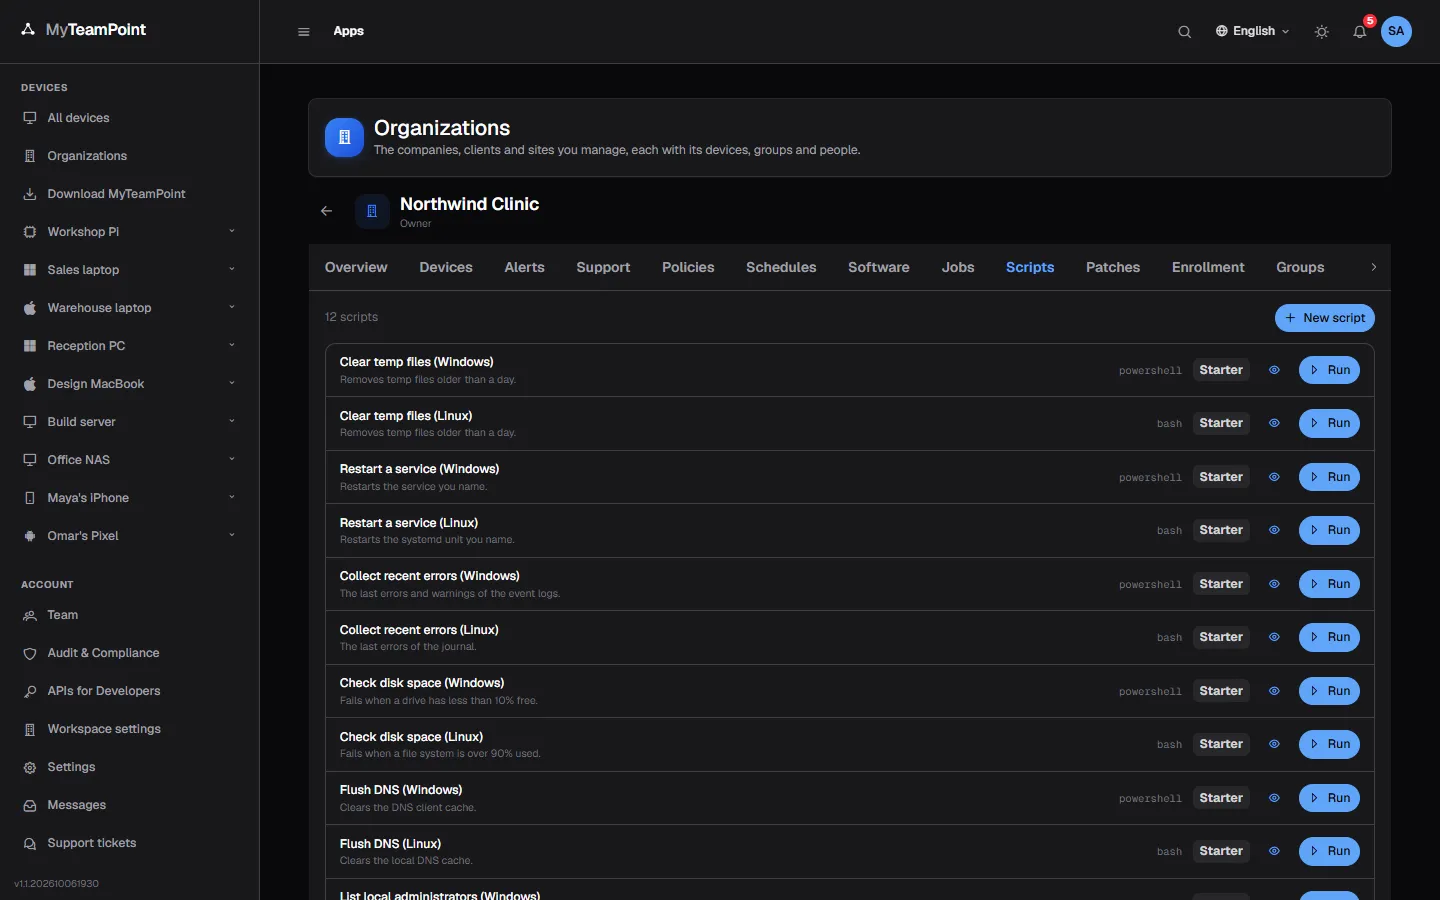Switch to the Patches tab

click(1113, 267)
